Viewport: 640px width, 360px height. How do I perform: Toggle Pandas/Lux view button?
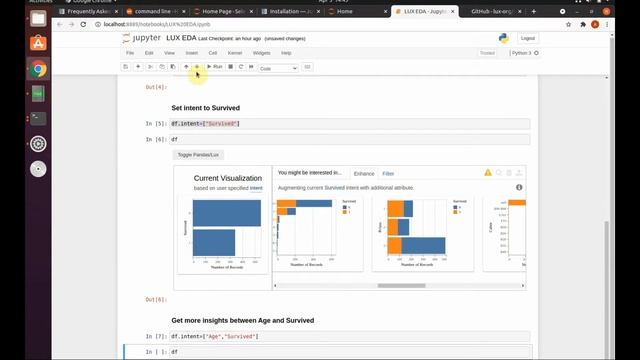pos(198,155)
